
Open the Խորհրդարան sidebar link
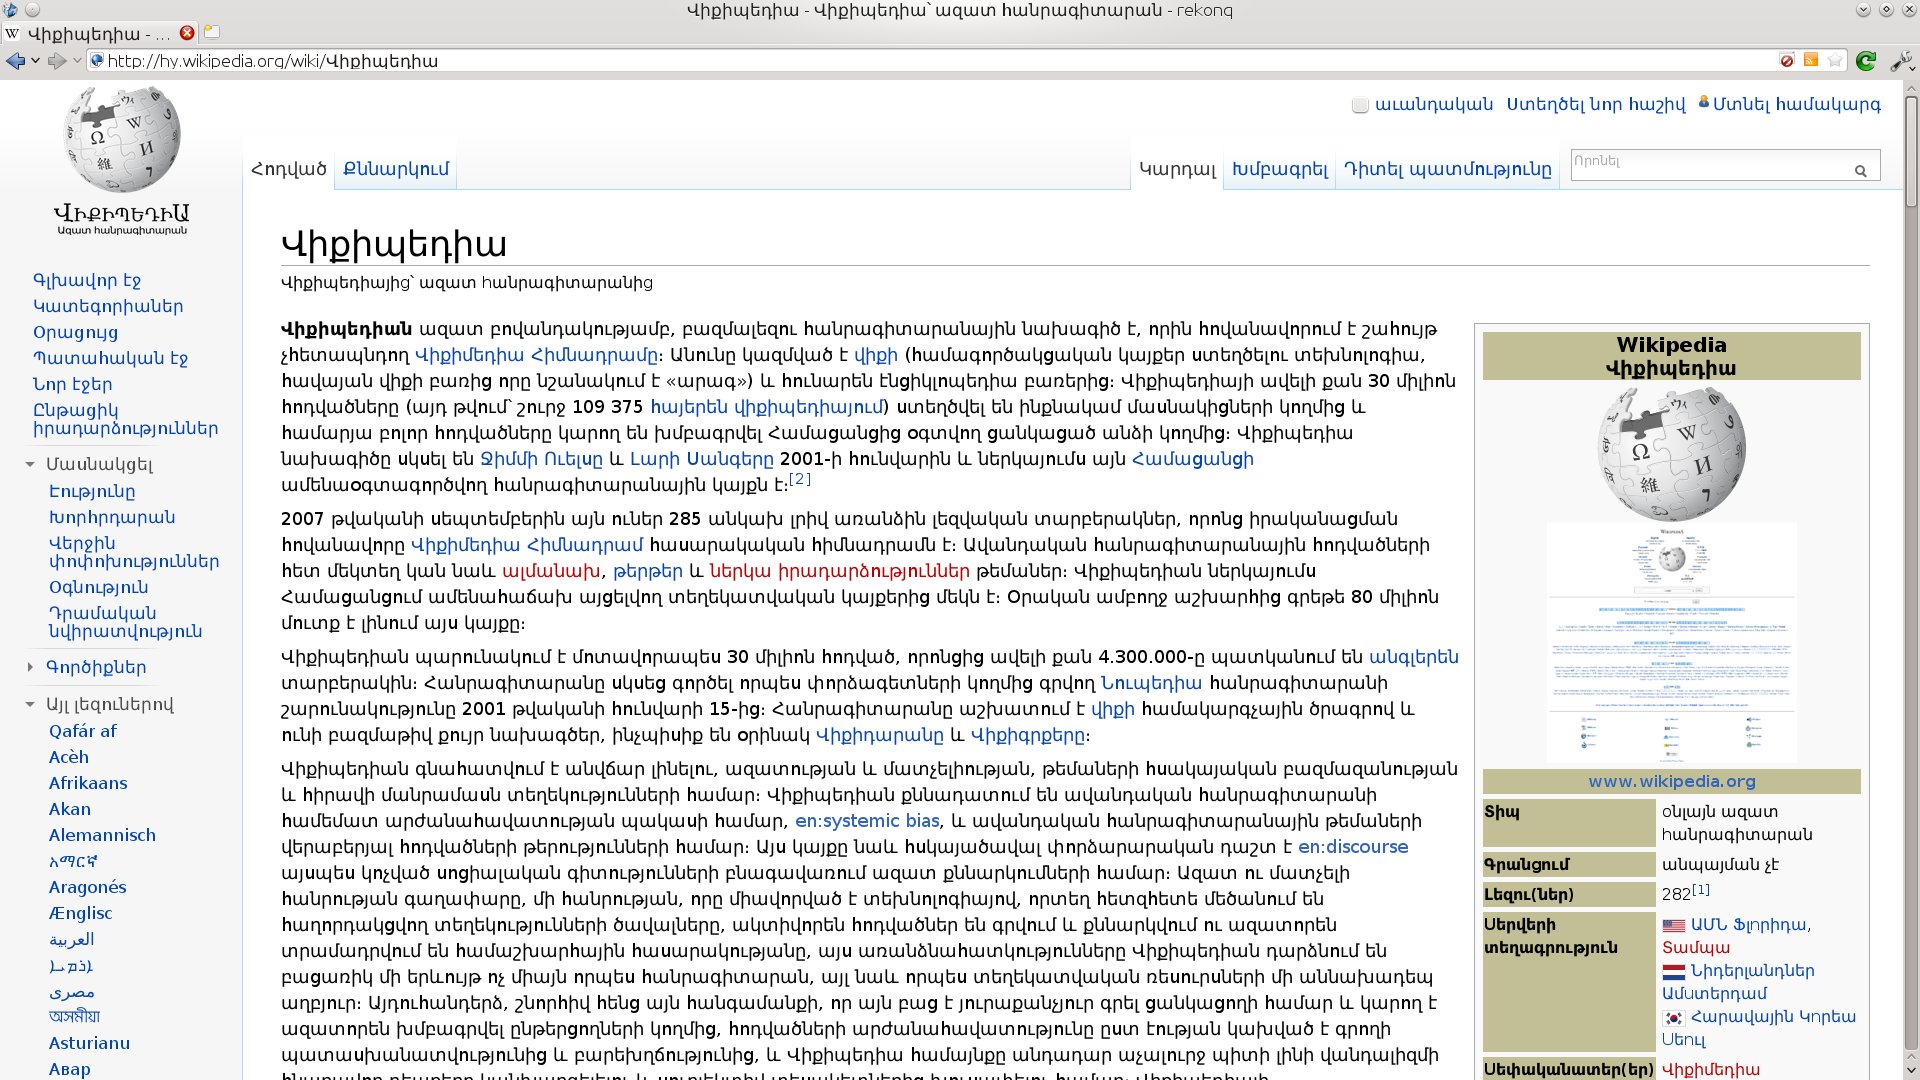pyautogui.click(x=112, y=517)
